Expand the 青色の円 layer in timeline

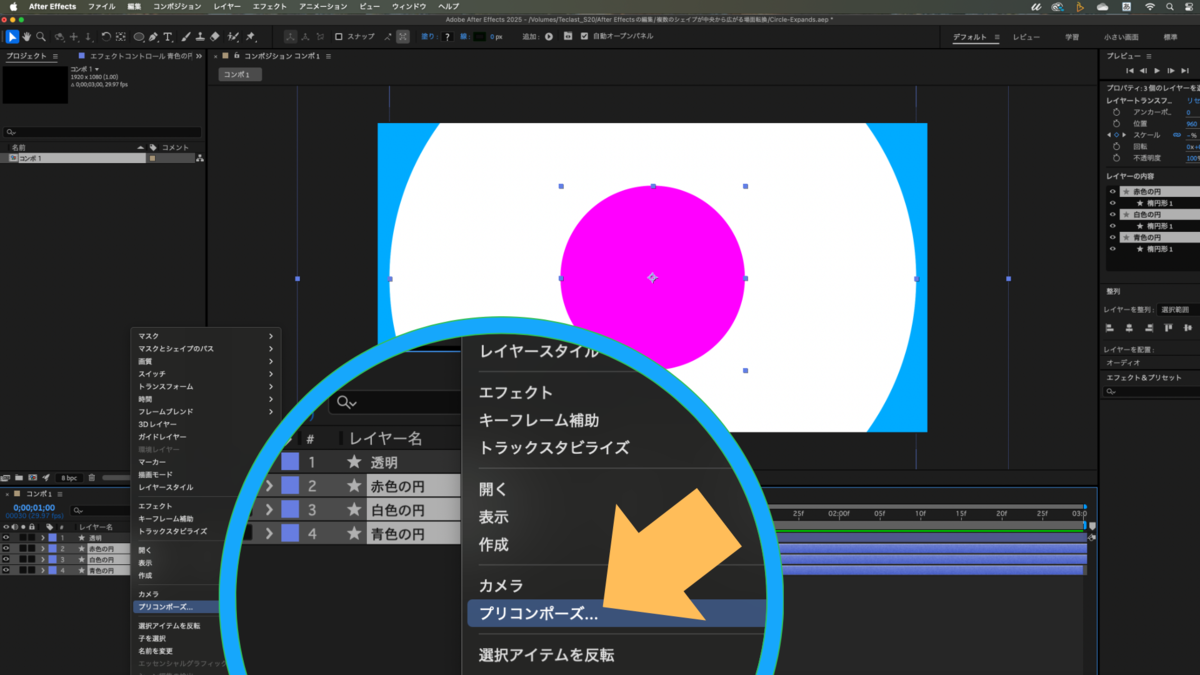42,571
